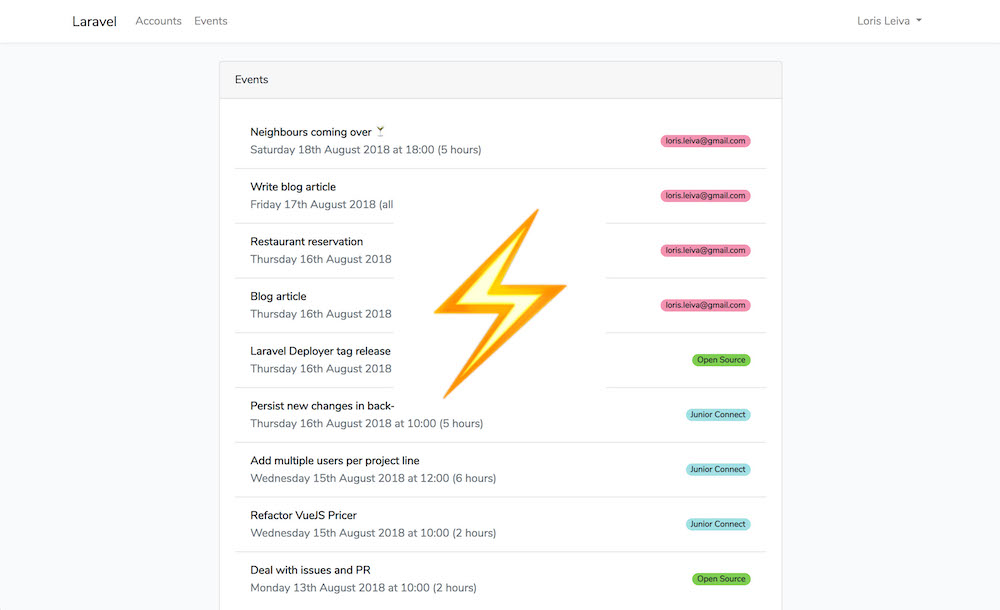1000x610 pixels.
Task: Click email badge on Restaurant reservation row
Action: (x=705, y=251)
